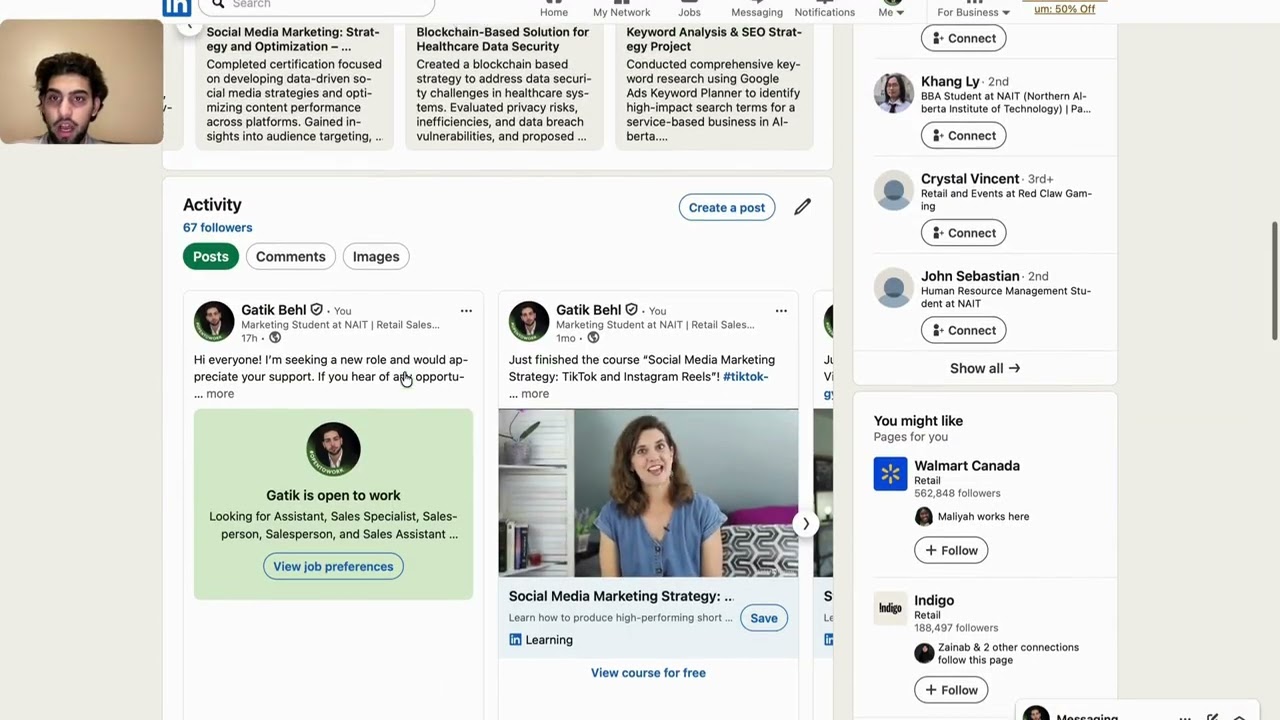This screenshot has width=1280, height=720.
Task: Follow Walmart Canada page
Action: [951, 550]
